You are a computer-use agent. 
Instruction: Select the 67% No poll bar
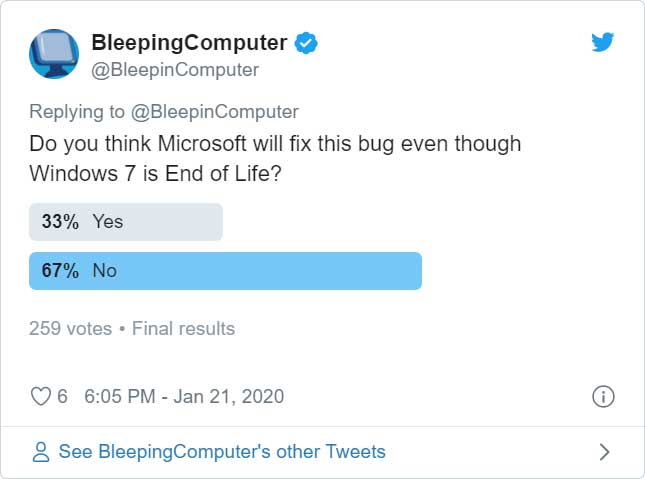coord(225,271)
